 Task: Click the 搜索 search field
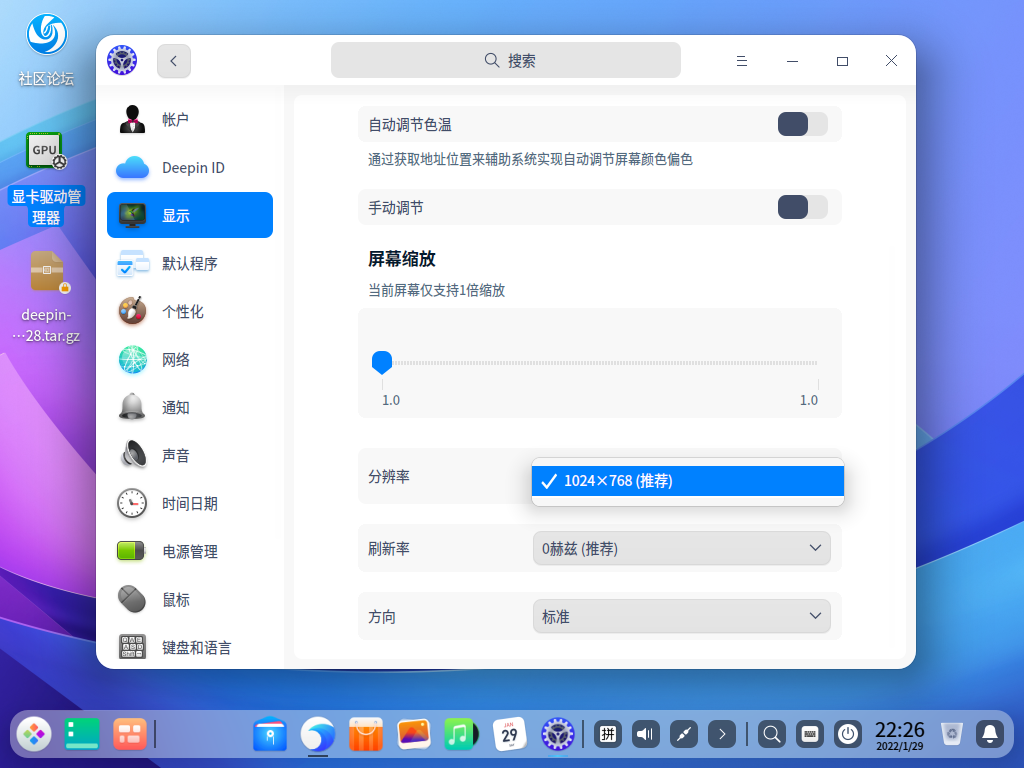[506, 61]
